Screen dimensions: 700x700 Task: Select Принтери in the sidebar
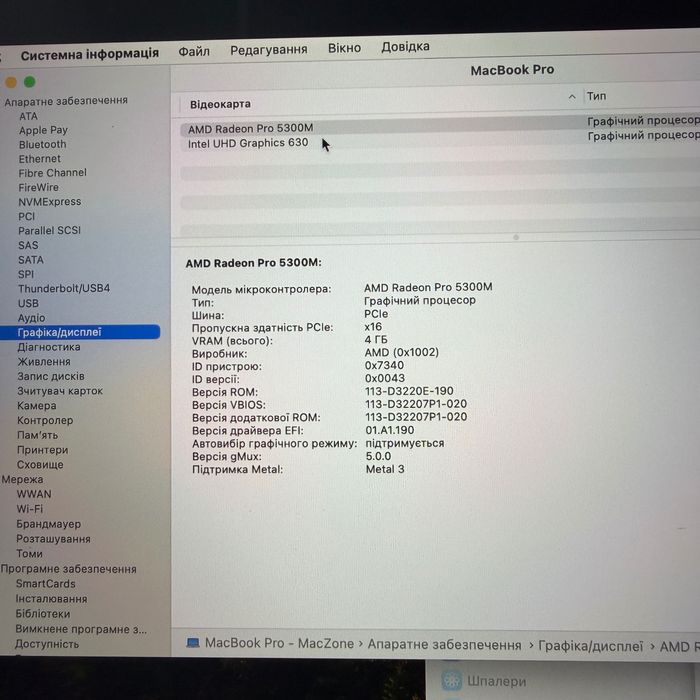tap(42, 450)
